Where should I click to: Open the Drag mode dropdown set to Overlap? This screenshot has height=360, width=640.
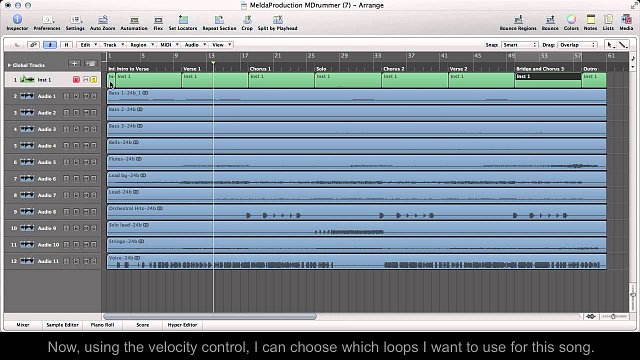click(577, 45)
